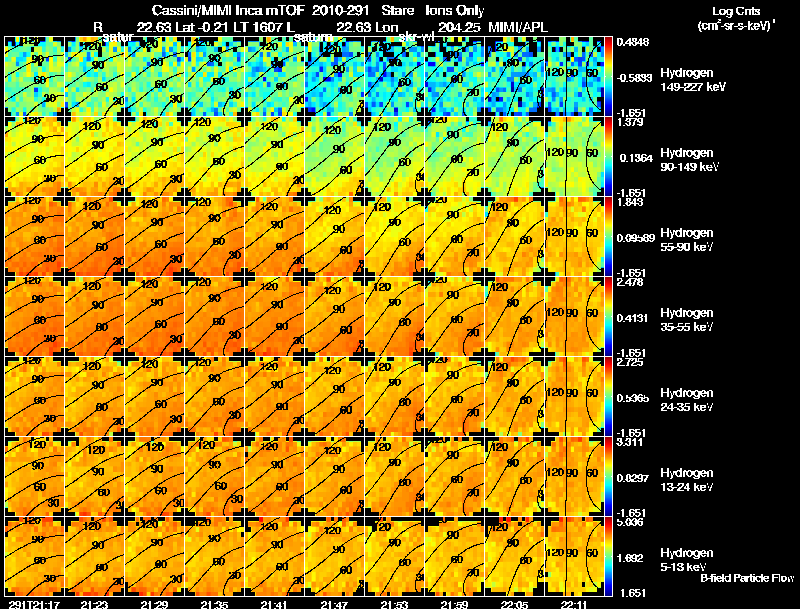Select the Hydrogen 90-149 keV label
Viewport: 800px width, 609px height.
[690, 160]
